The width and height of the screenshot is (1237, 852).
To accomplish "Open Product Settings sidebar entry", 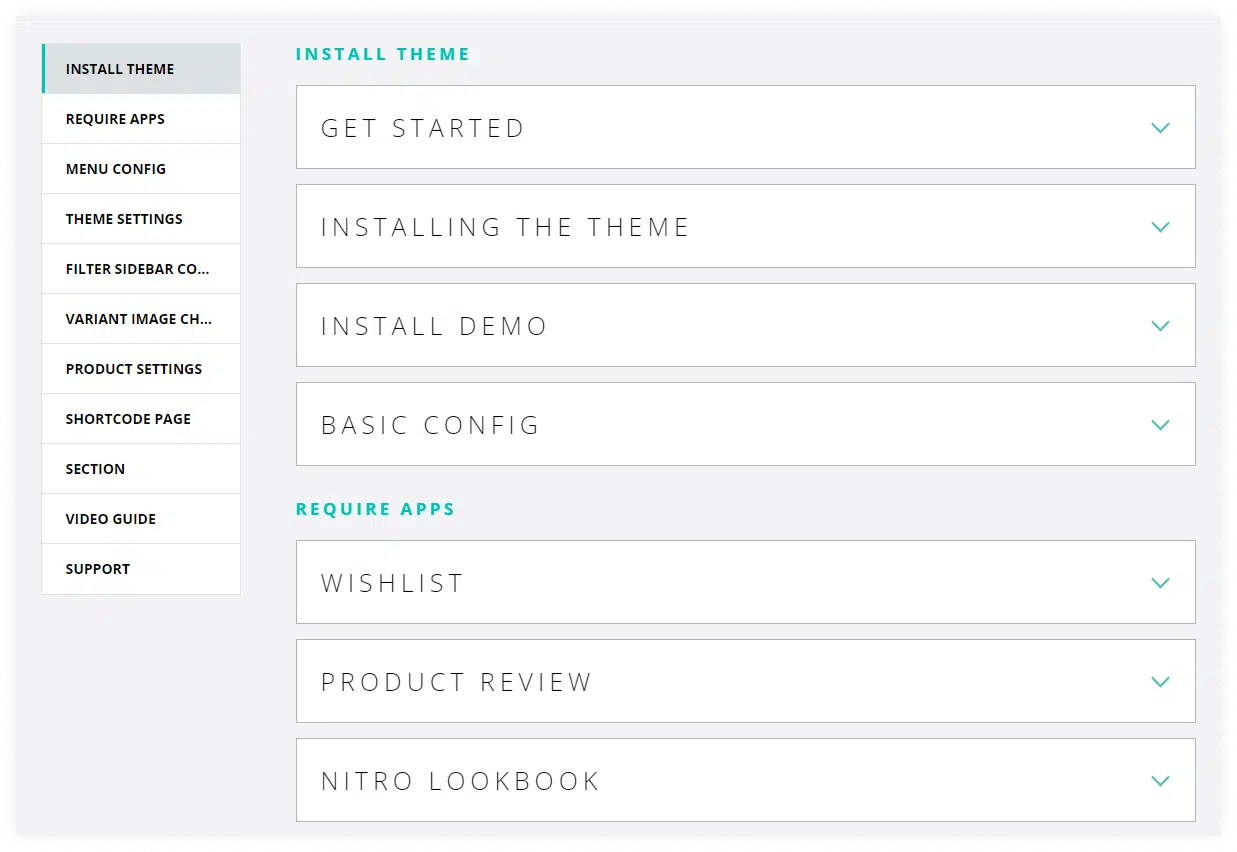I will 134,369.
